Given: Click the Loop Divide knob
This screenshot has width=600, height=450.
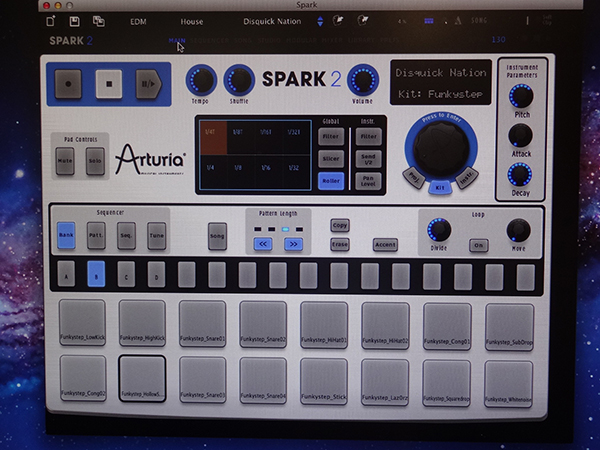Looking at the screenshot, I should [439, 230].
